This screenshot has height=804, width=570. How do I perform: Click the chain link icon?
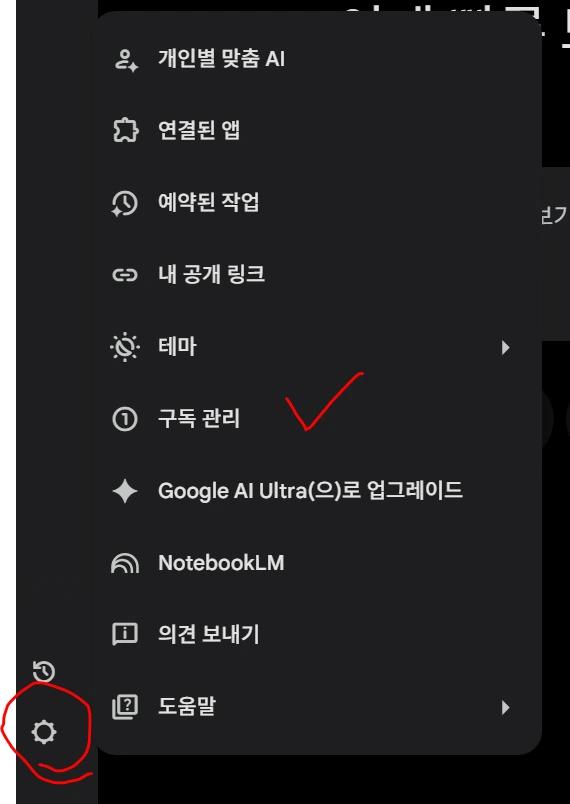(x=125, y=275)
